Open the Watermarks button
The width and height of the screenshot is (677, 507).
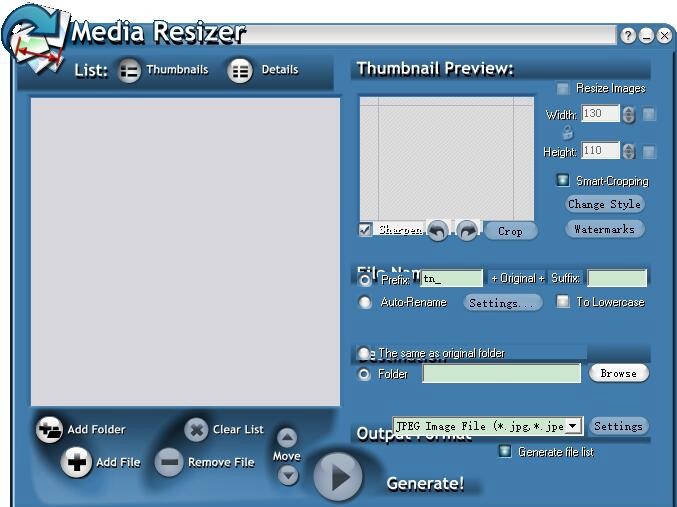(x=604, y=229)
